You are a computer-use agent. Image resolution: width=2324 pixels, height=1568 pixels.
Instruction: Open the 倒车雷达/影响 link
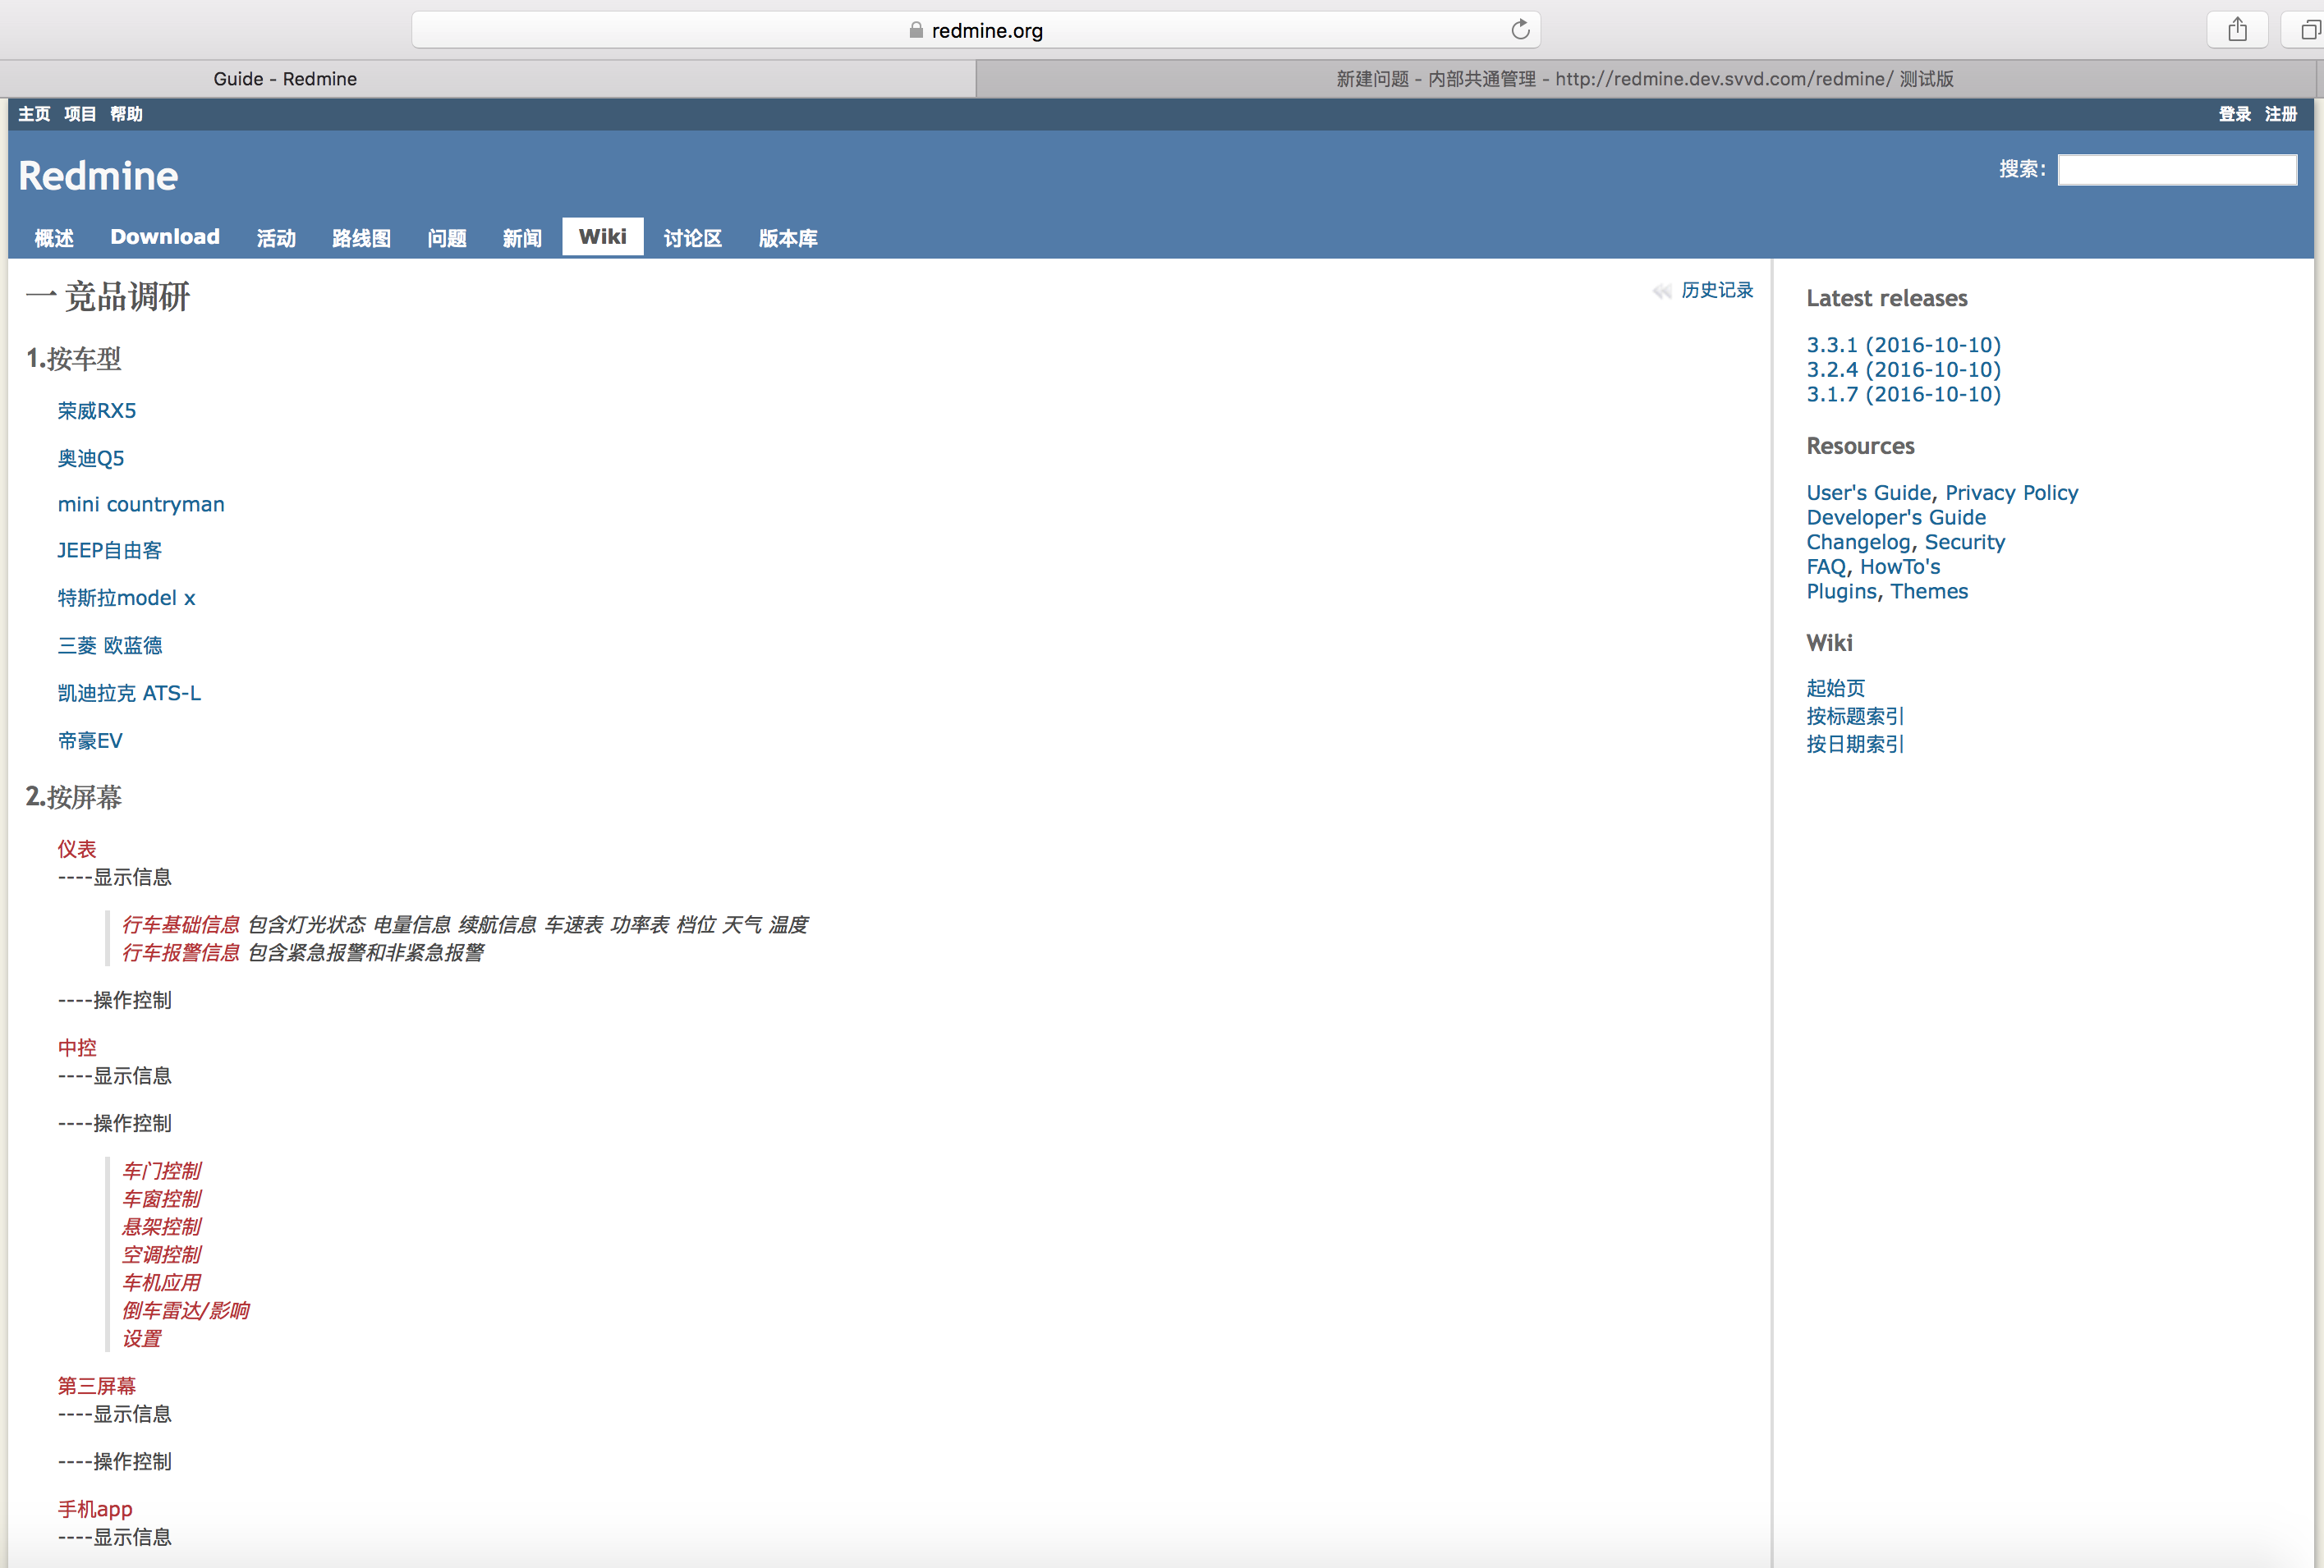point(186,1311)
